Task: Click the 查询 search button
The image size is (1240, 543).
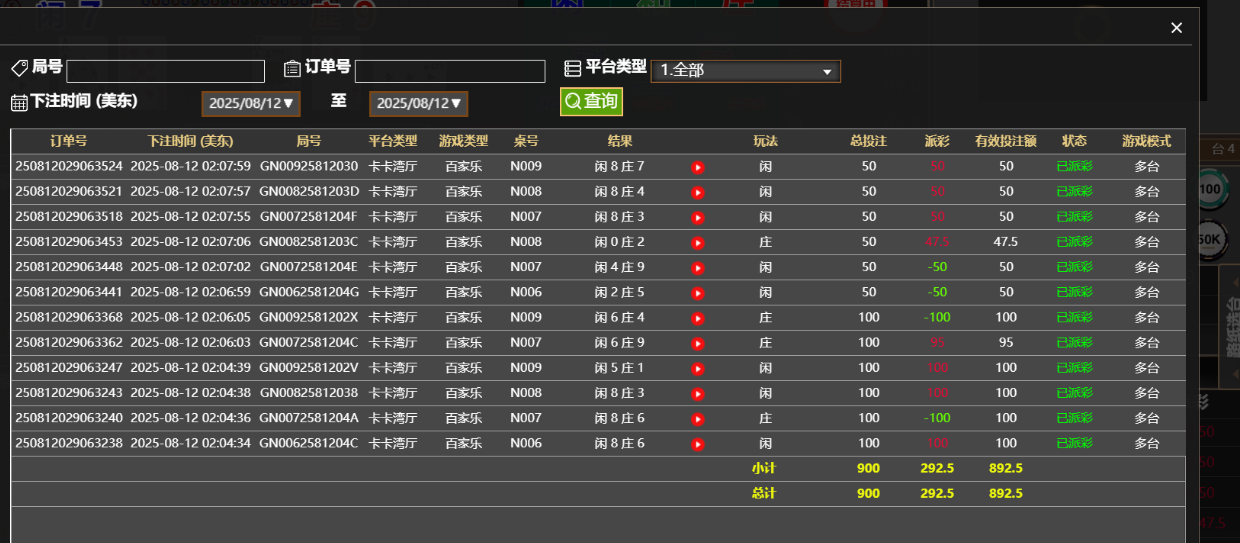Action: coord(591,101)
